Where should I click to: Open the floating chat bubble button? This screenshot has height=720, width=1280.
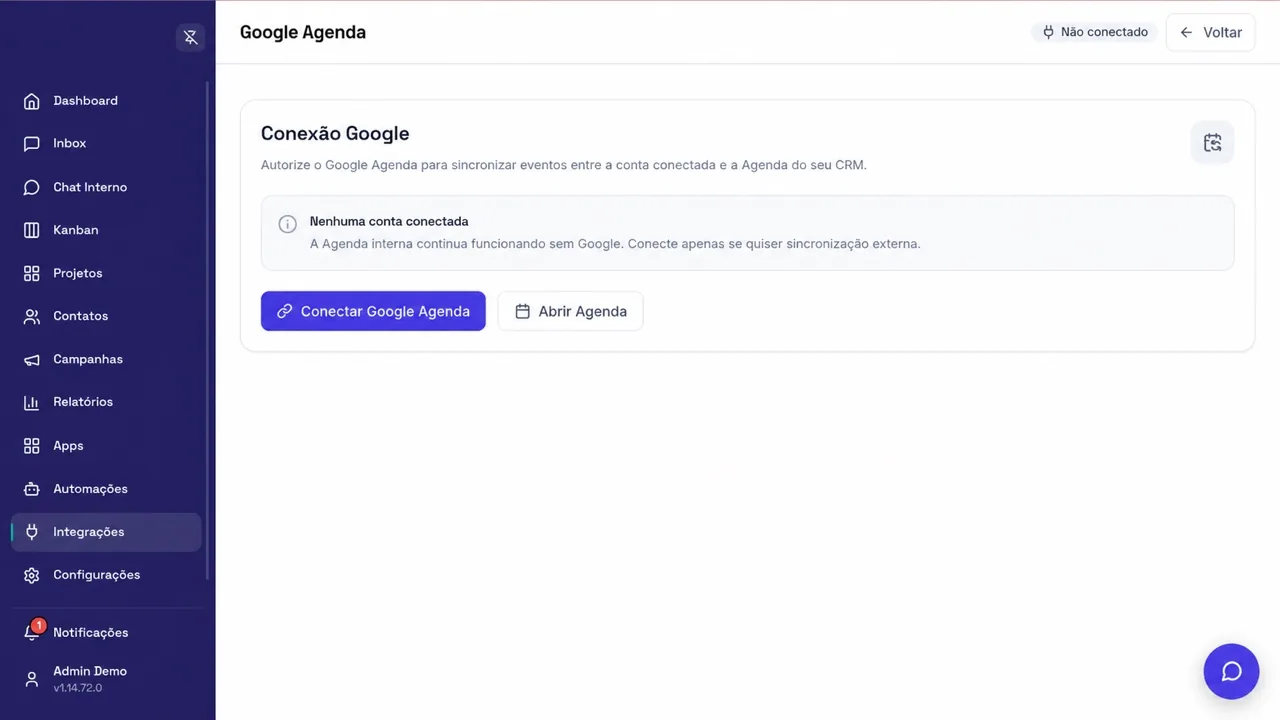1231,671
